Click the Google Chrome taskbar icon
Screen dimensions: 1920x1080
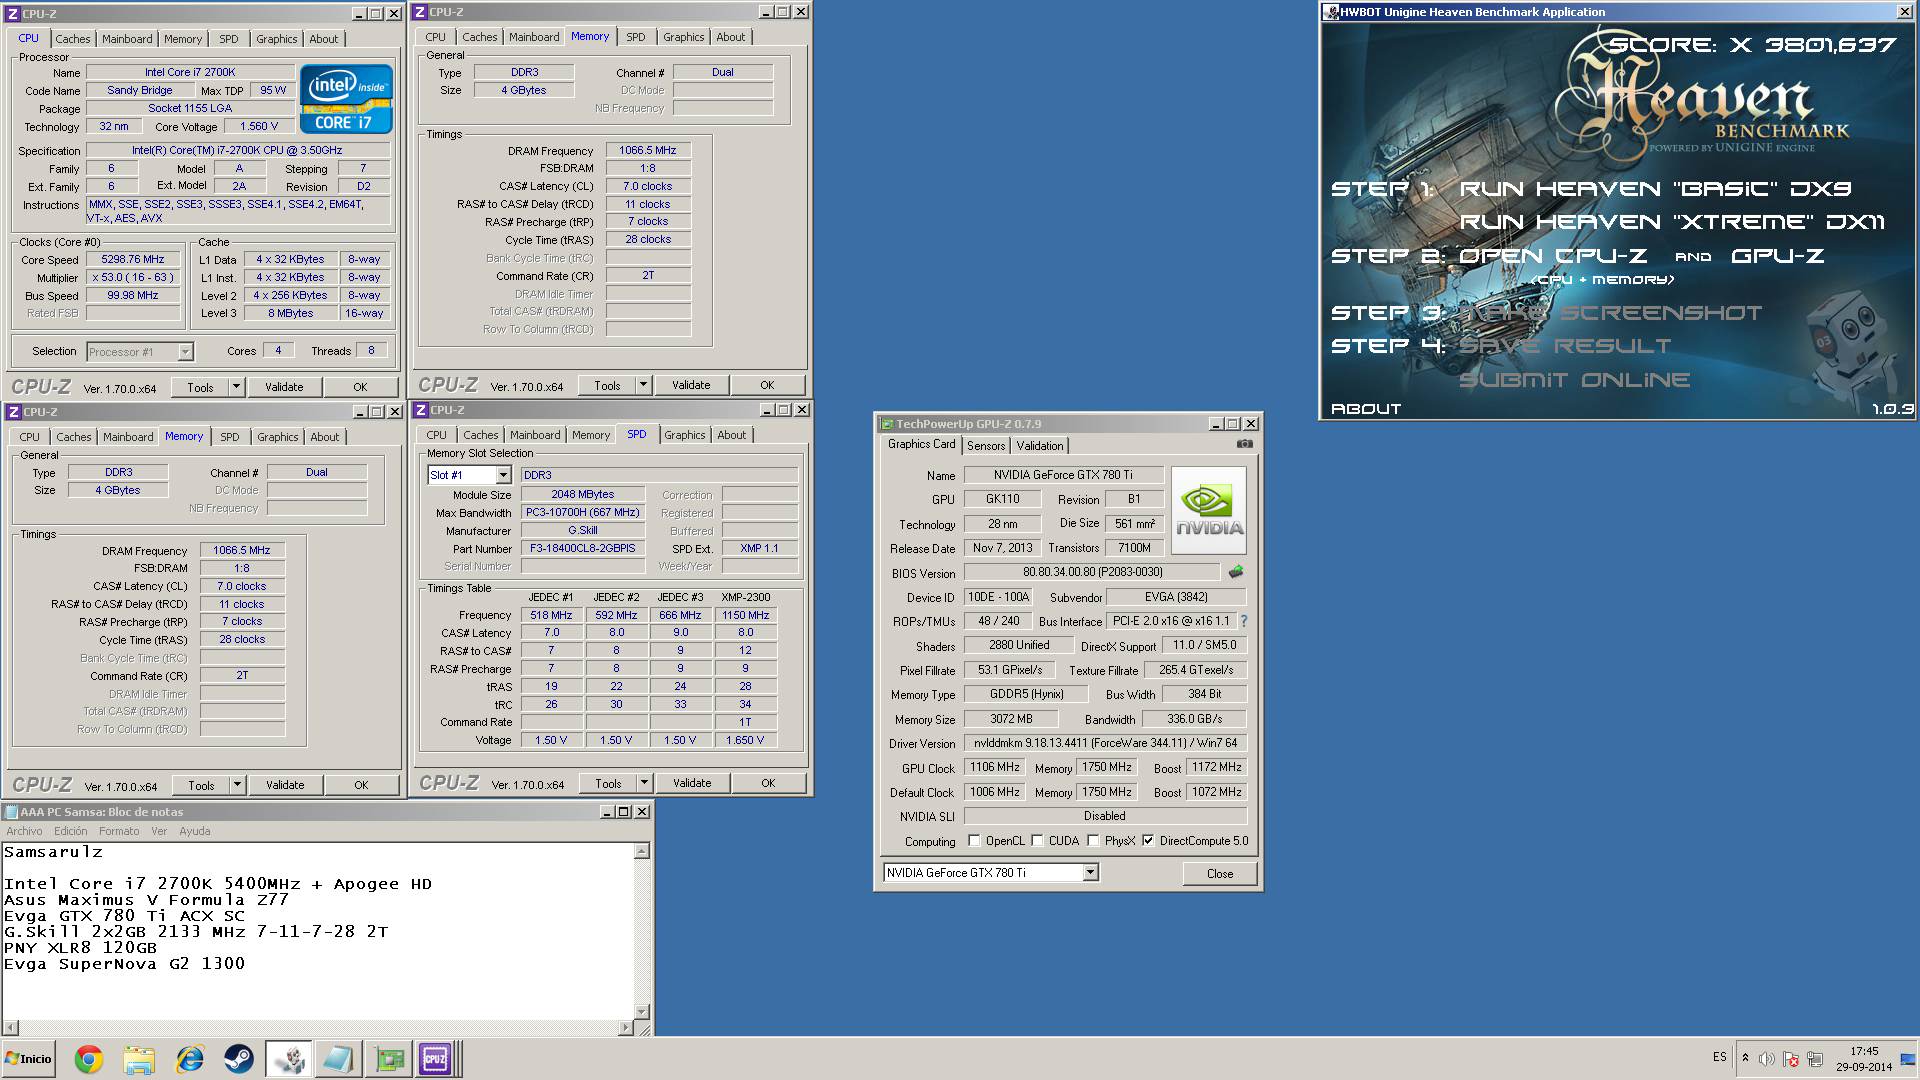click(x=88, y=1059)
